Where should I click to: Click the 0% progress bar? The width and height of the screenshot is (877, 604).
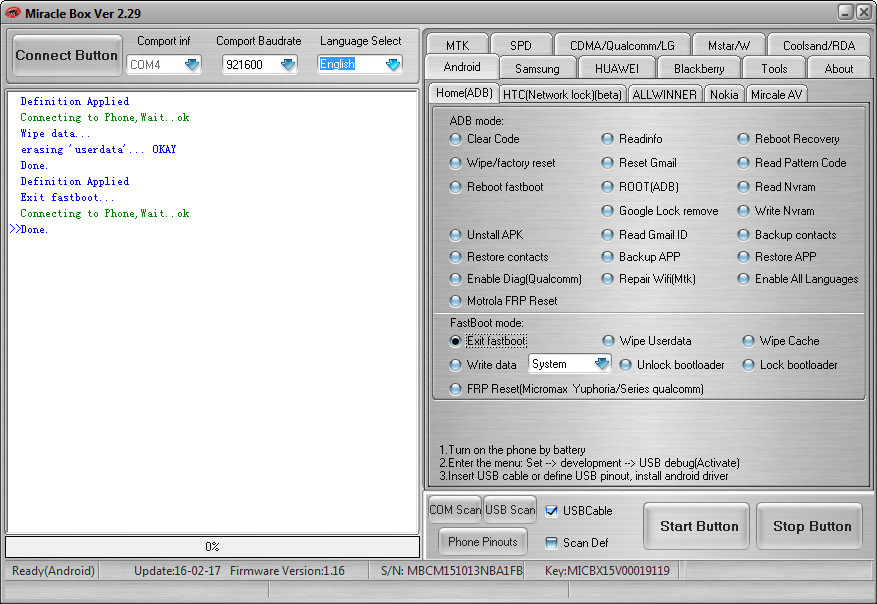pos(213,546)
